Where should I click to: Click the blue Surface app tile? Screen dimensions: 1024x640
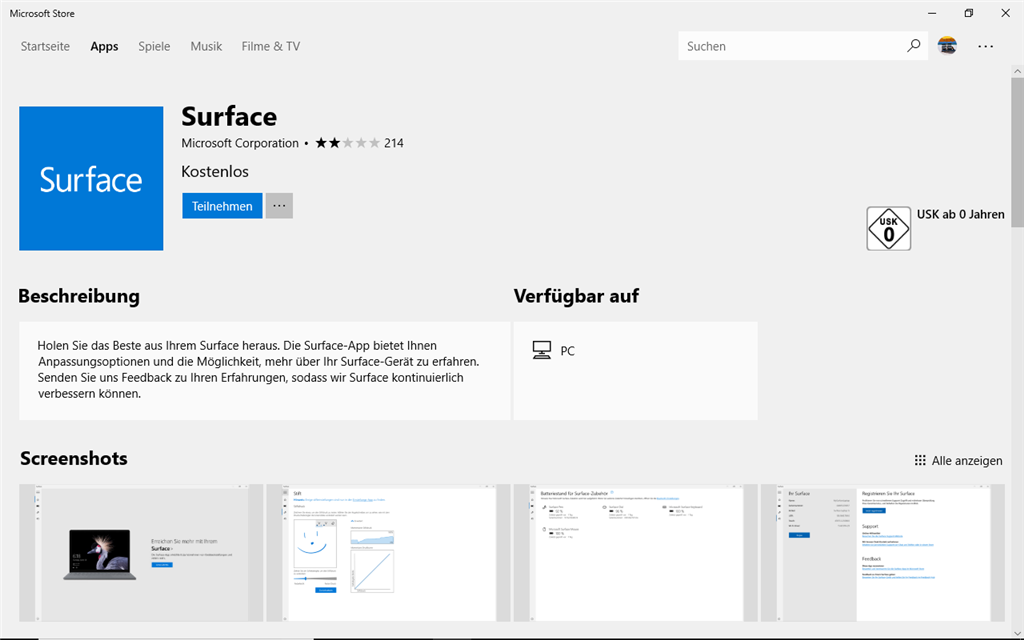(91, 178)
